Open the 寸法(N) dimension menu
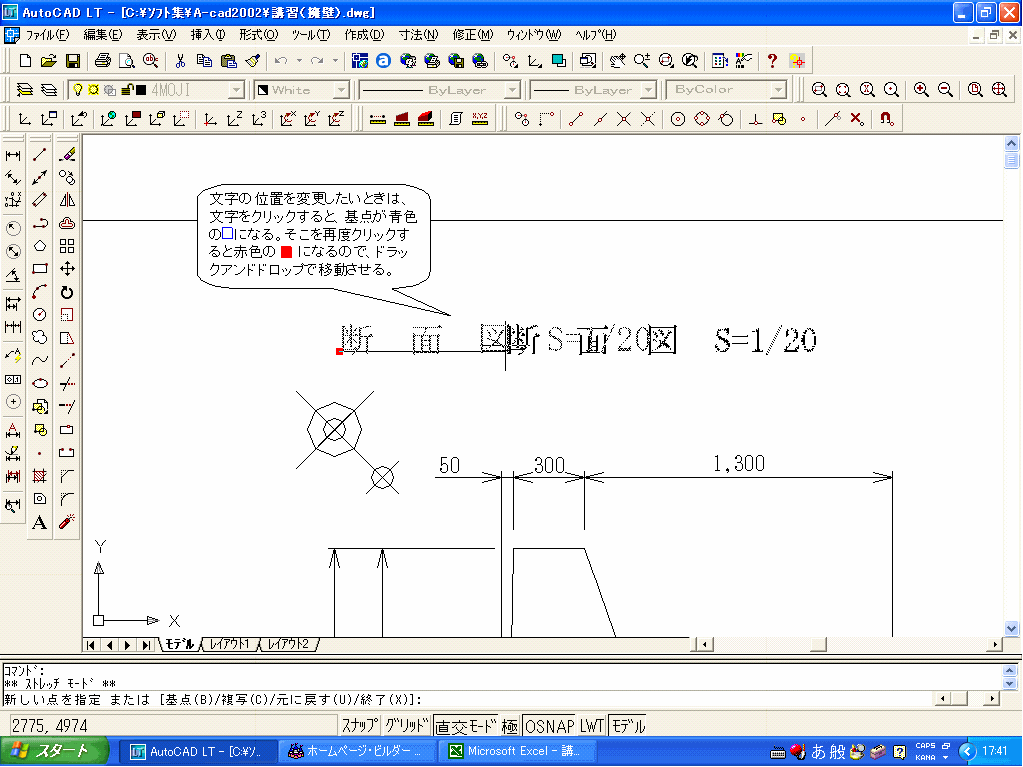 (418, 35)
